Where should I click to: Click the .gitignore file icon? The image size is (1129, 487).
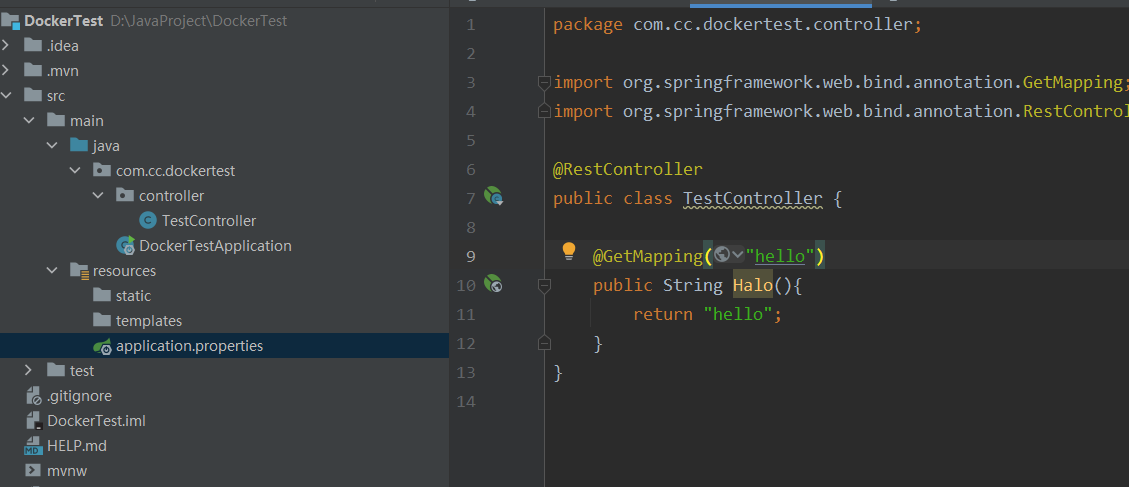pos(34,396)
